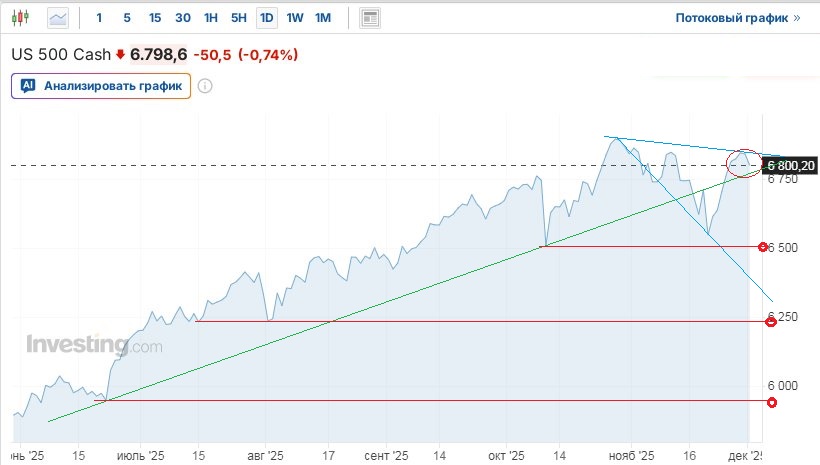This screenshot has width=820, height=465.
Task: Open the news layout icon in toolbar
Action: click(x=370, y=18)
